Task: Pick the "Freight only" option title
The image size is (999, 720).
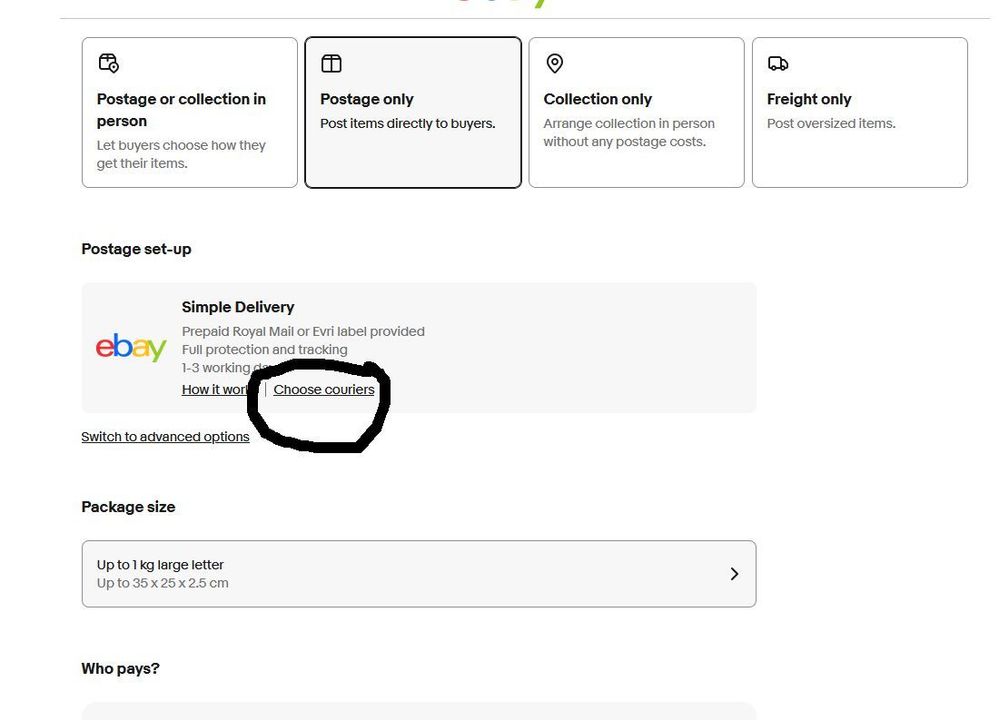Action: pos(809,99)
